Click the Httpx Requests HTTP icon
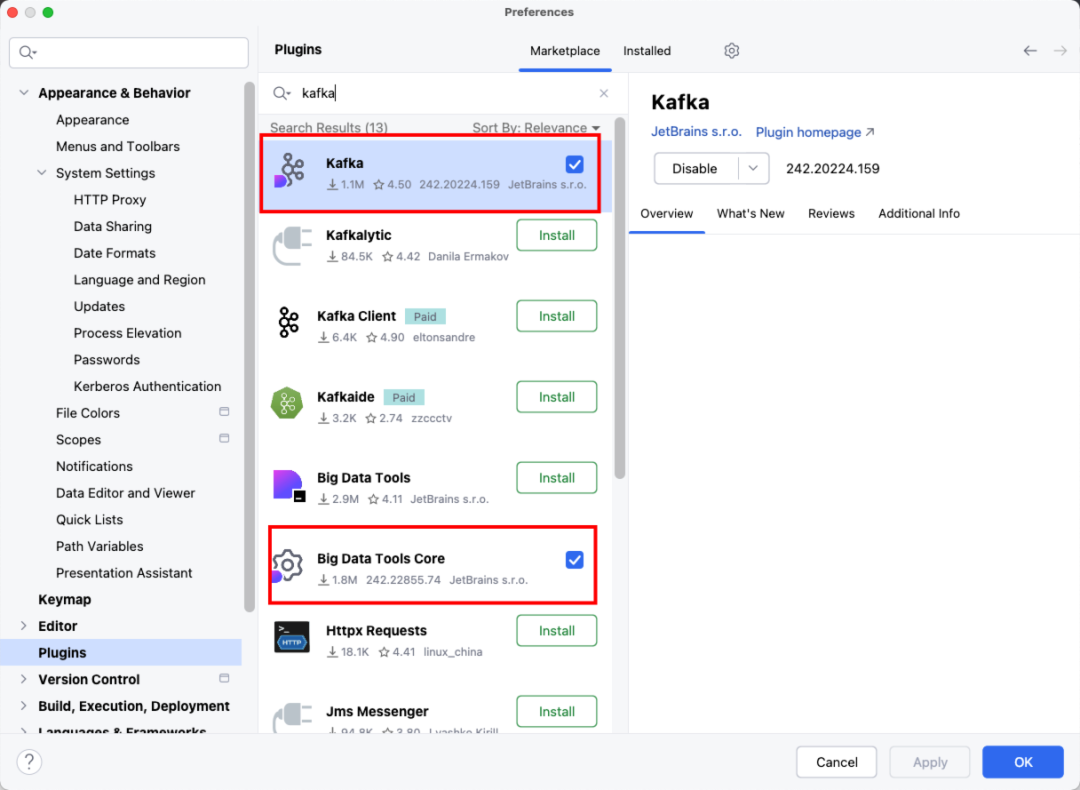Screen dimensions: 1080x790 point(291,637)
